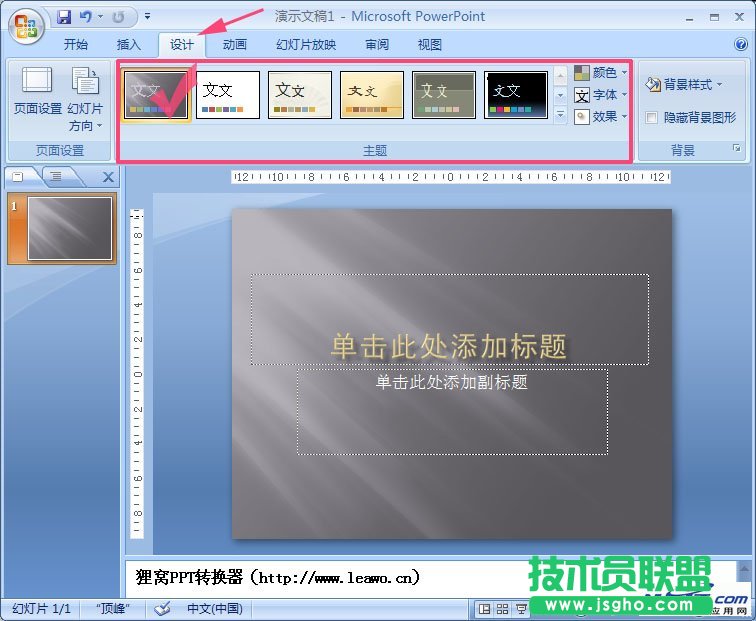The height and width of the screenshot is (621, 756).
Task: Undo the last action
Action: (x=85, y=17)
